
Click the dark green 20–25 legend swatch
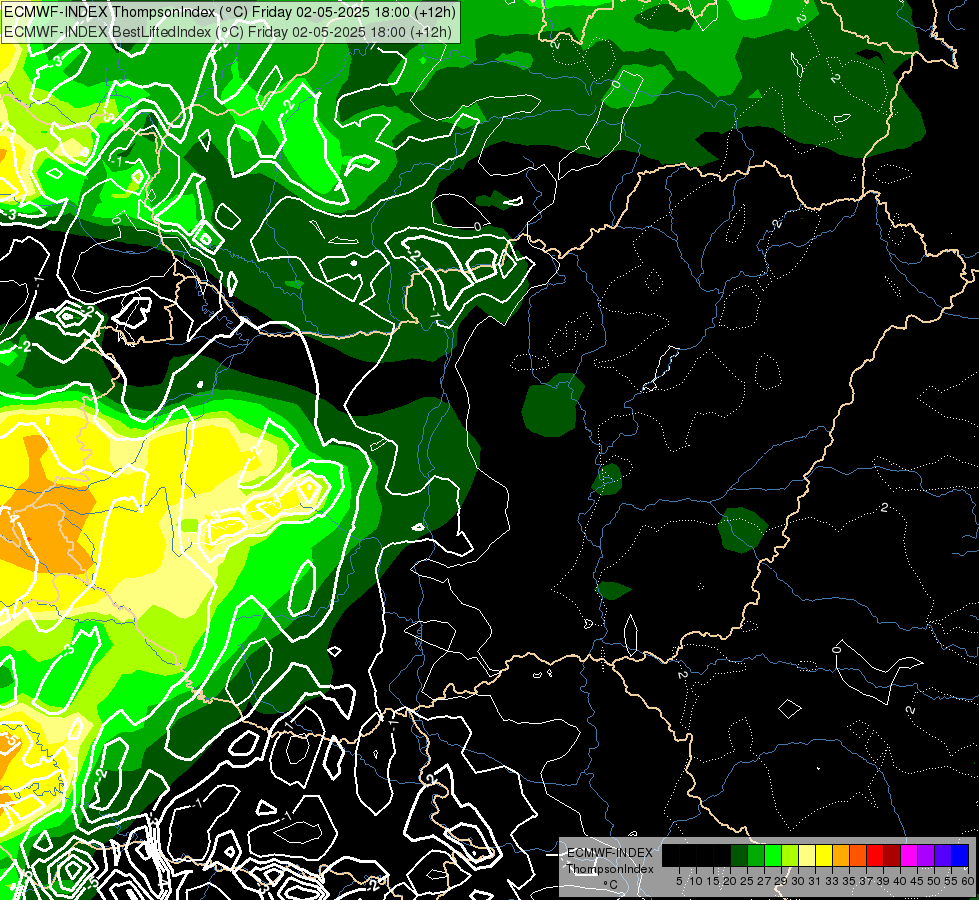(x=739, y=855)
